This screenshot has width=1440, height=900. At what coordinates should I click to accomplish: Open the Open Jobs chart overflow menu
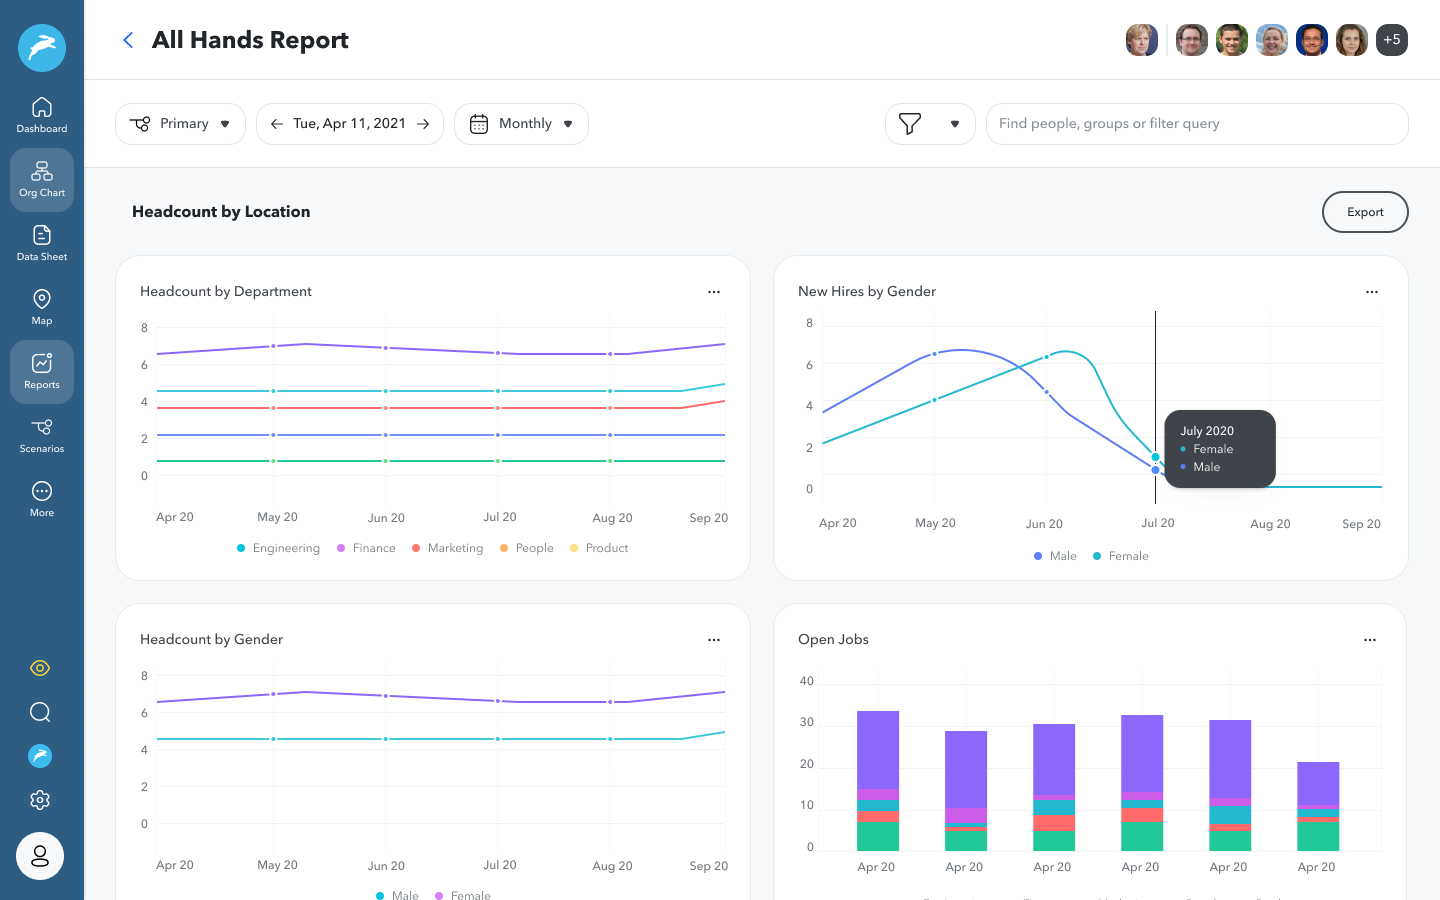pos(1371,639)
